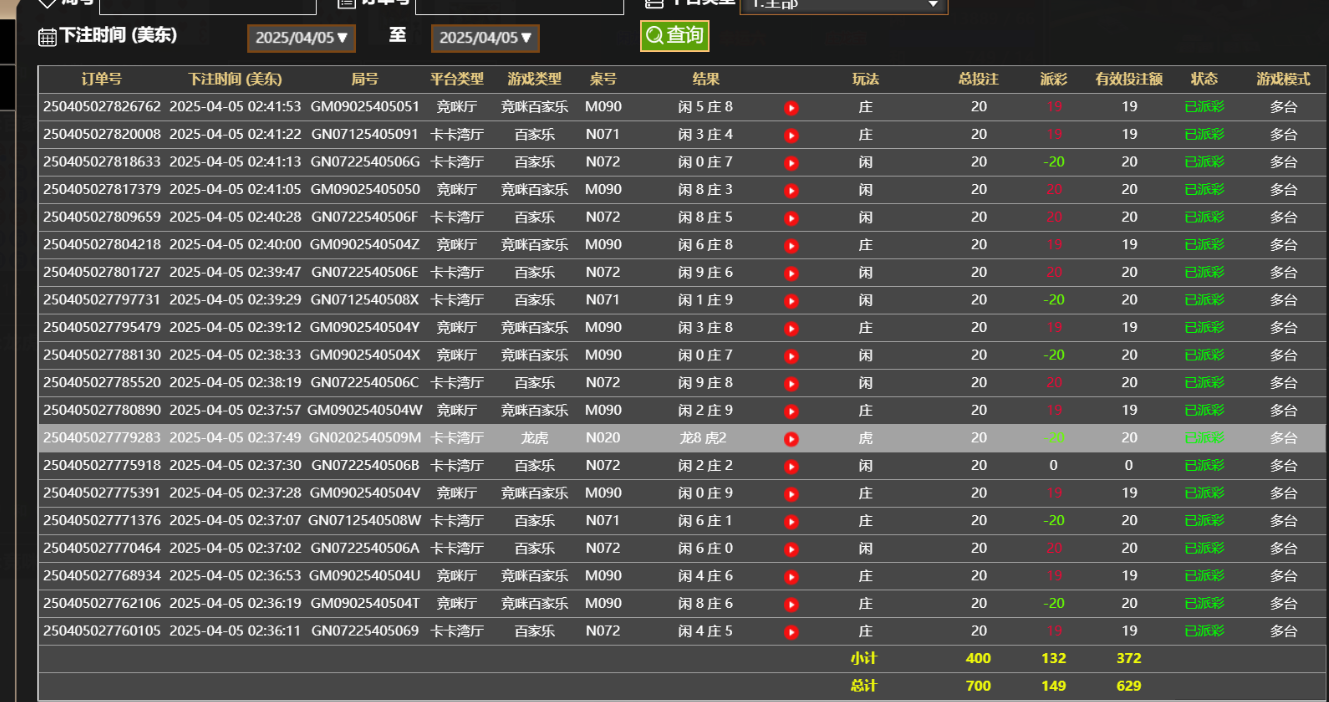Click replay icon for round GN0712540508W

coord(791,522)
